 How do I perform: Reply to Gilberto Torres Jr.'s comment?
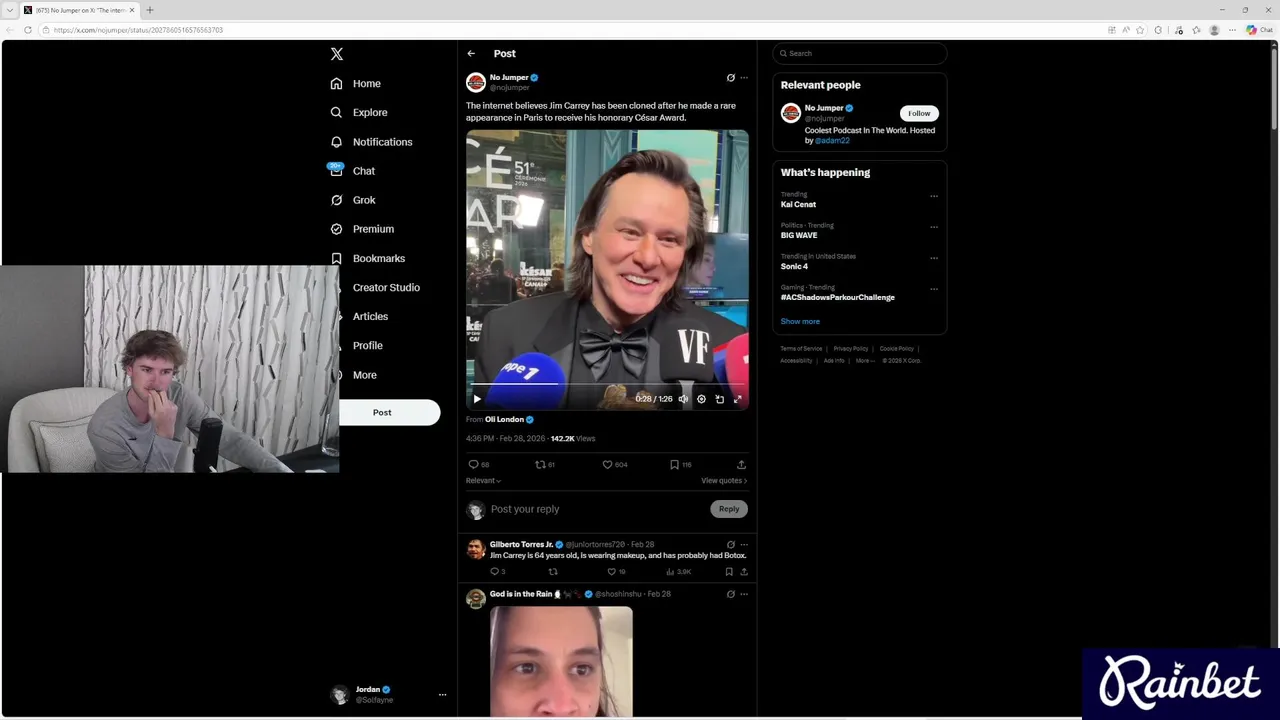point(497,572)
